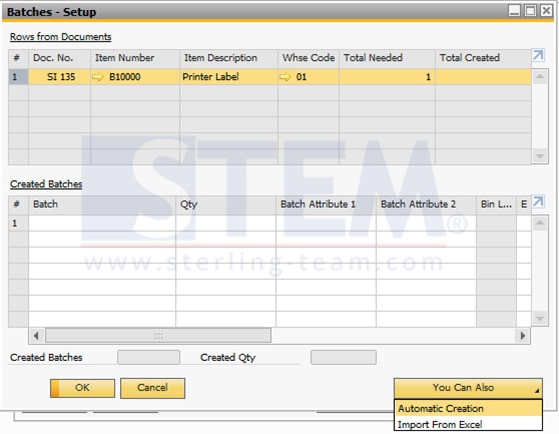559x434 pixels.
Task: Expand the Rows from Documents table via corner arrow icon
Action: (x=538, y=55)
